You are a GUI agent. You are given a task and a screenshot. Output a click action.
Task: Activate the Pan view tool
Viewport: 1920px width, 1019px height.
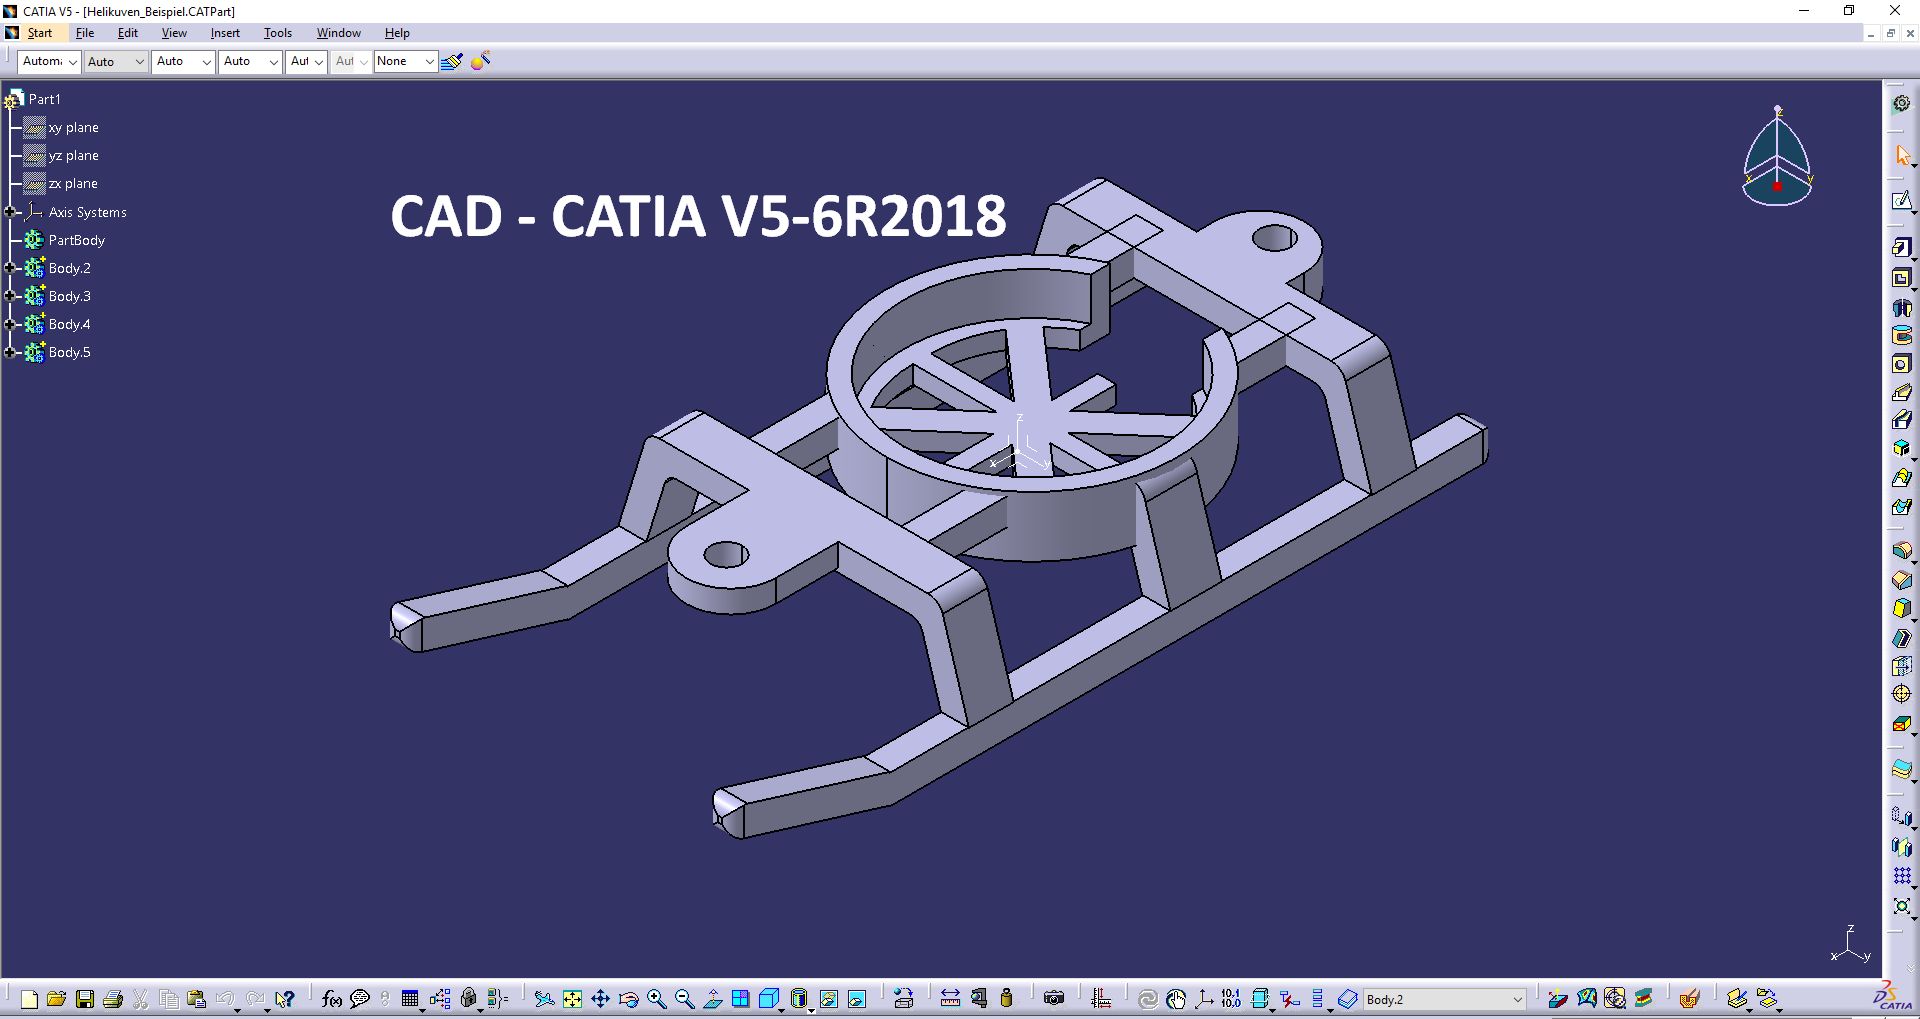coord(600,999)
